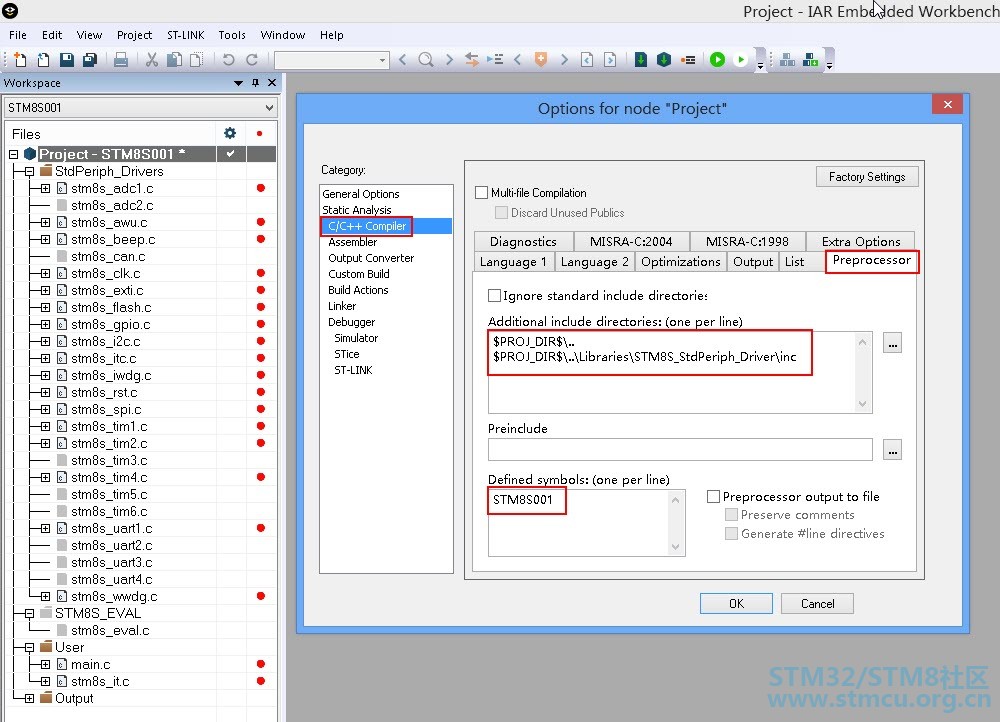Image resolution: width=1000 pixels, height=722 pixels.
Task: Select stm8s_gpio.c in file tree
Action: click(110, 324)
